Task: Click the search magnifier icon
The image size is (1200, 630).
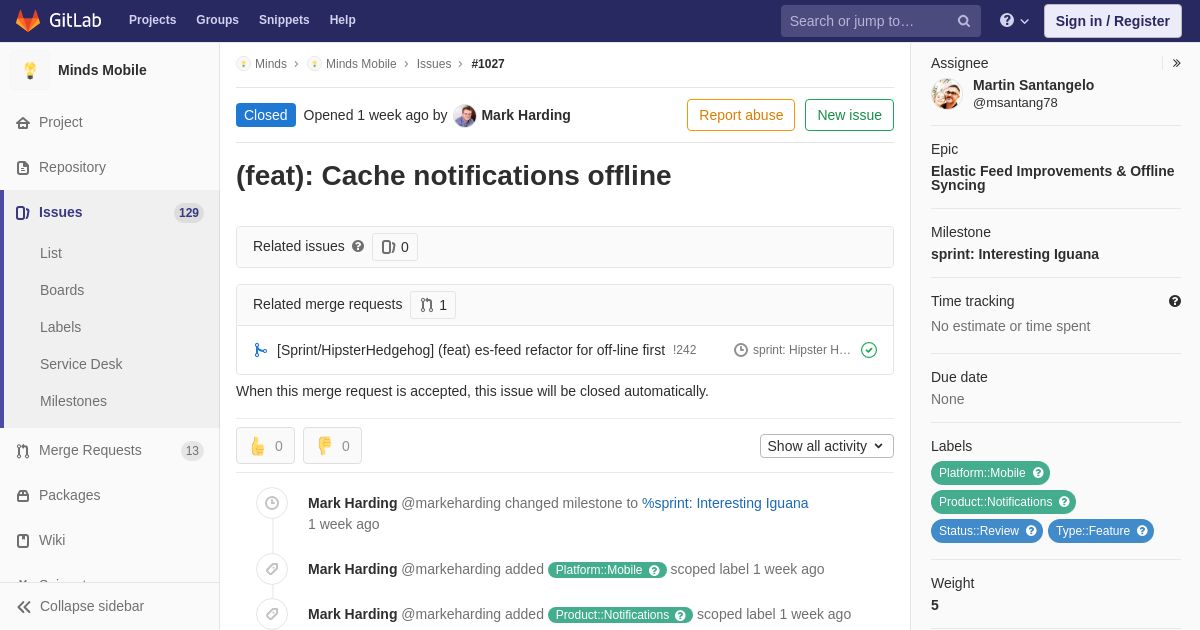Action: [x=964, y=21]
